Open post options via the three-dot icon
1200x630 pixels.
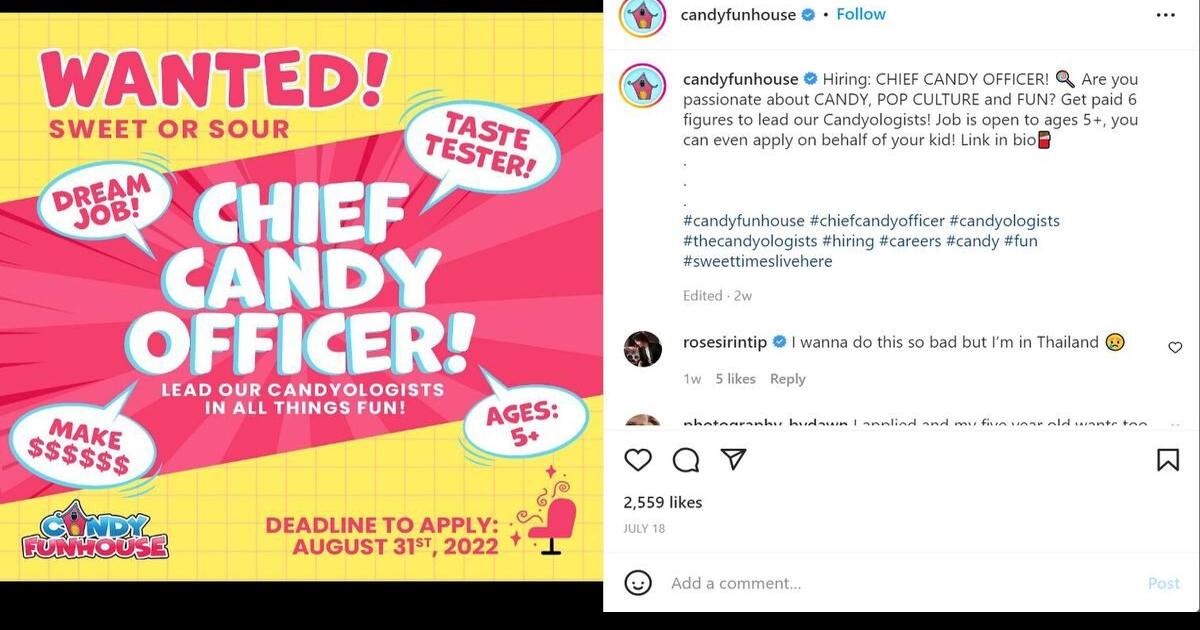[1166, 14]
